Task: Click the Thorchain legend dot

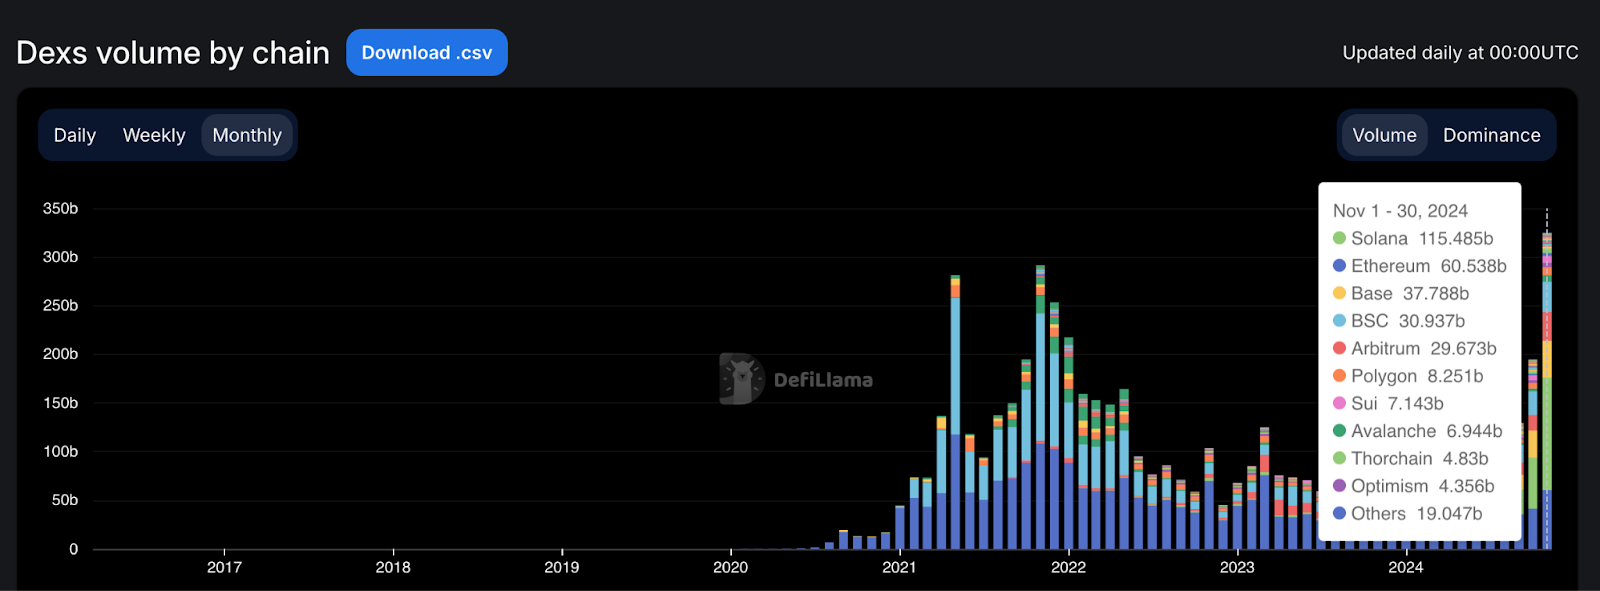Action: click(x=1339, y=458)
